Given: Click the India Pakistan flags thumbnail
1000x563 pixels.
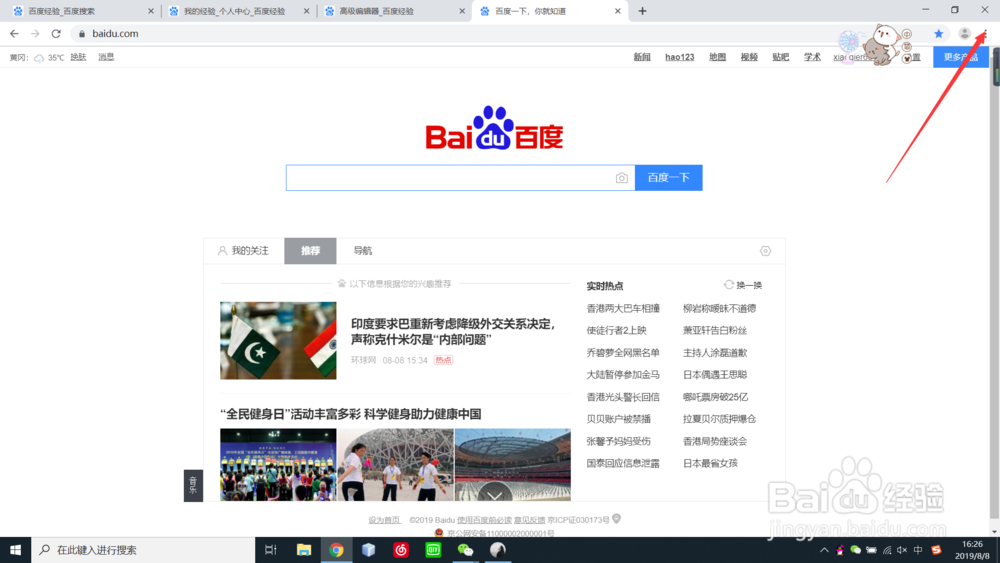Looking at the screenshot, I should pyautogui.click(x=278, y=340).
